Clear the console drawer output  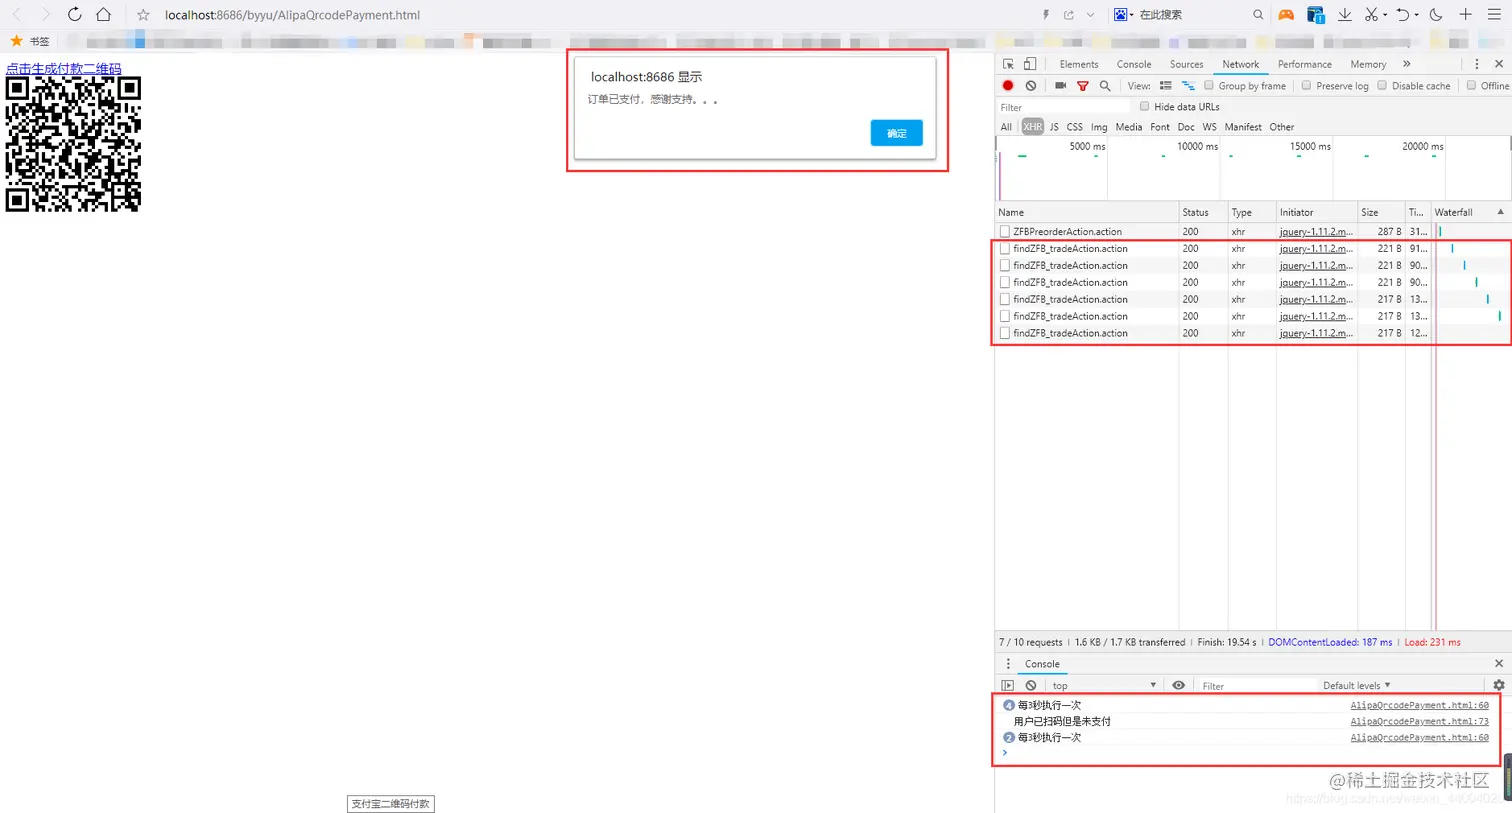pyautogui.click(x=1031, y=686)
